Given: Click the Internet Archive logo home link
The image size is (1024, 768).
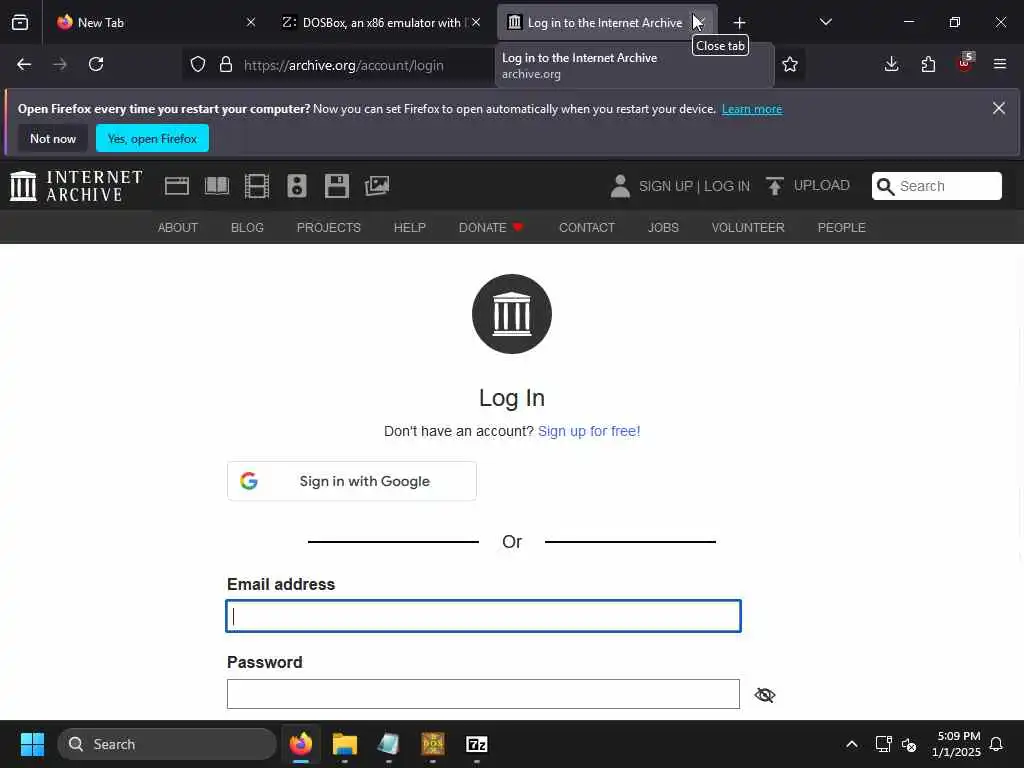Looking at the screenshot, I should pyautogui.click(x=76, y=186).
